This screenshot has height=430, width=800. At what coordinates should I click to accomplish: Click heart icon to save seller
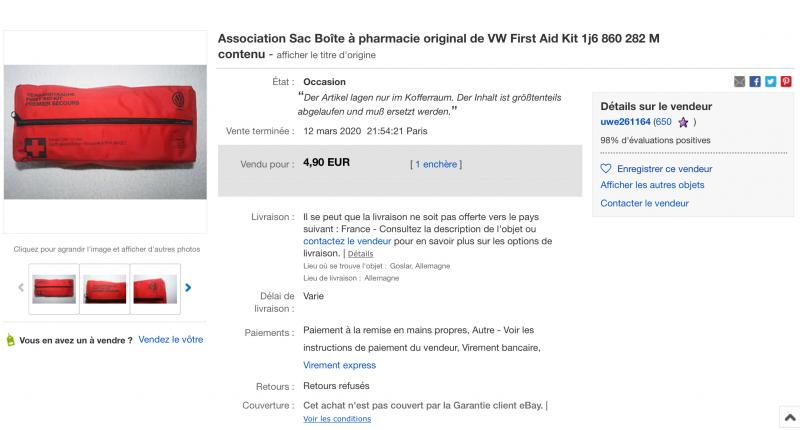(x=606, y=168)
